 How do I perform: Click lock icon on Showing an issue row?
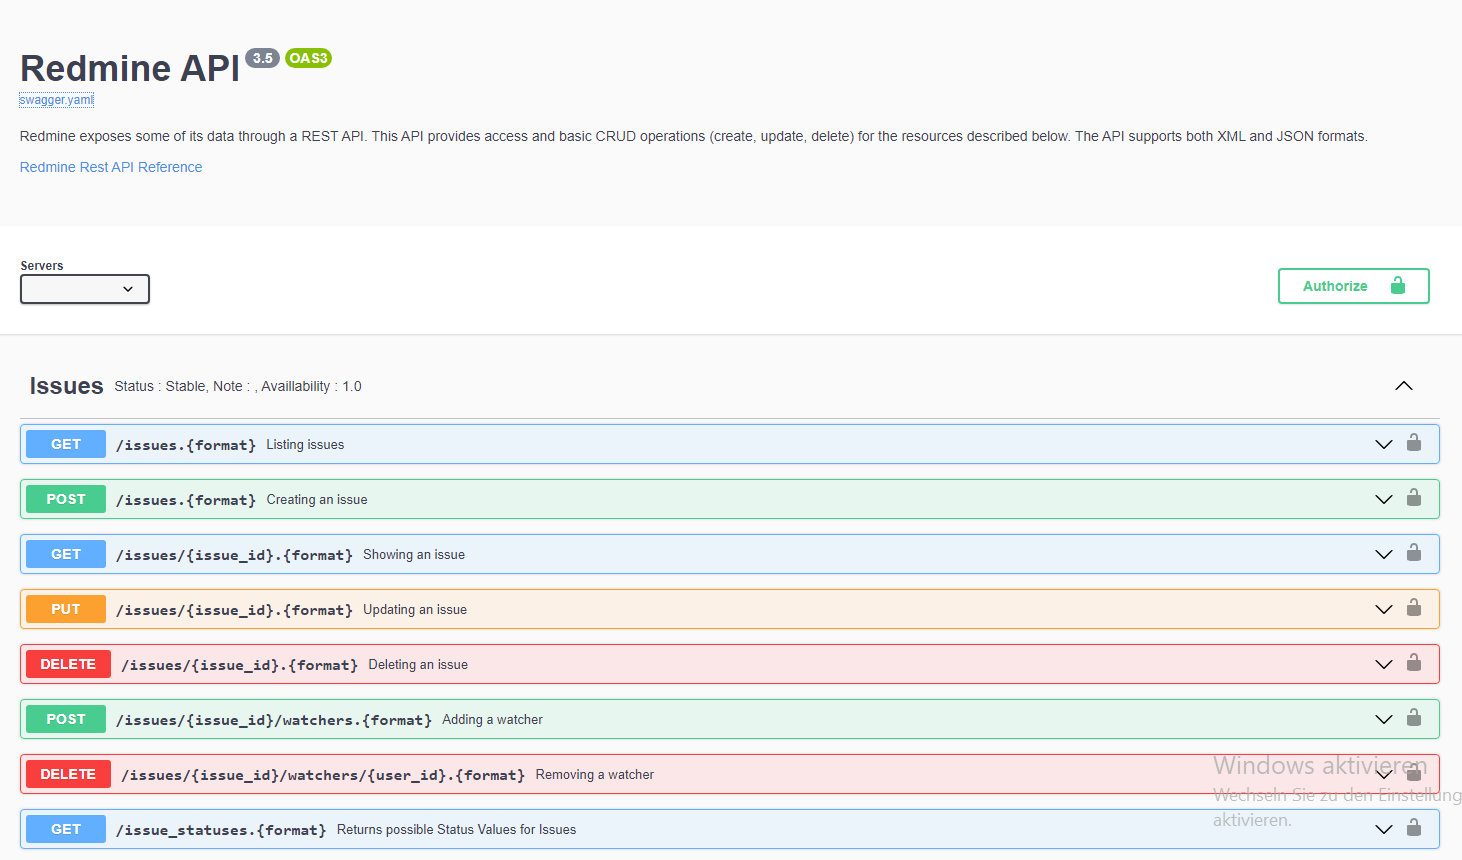(1414, 553)
